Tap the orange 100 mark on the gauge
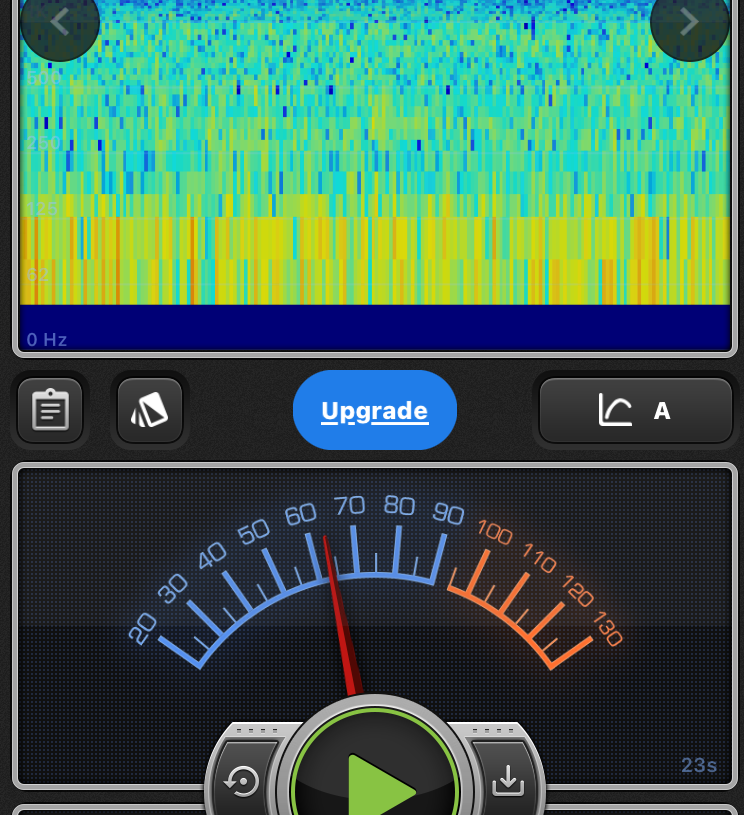The width and height of the screenshot is (744, 815). (x=494, y=531)
